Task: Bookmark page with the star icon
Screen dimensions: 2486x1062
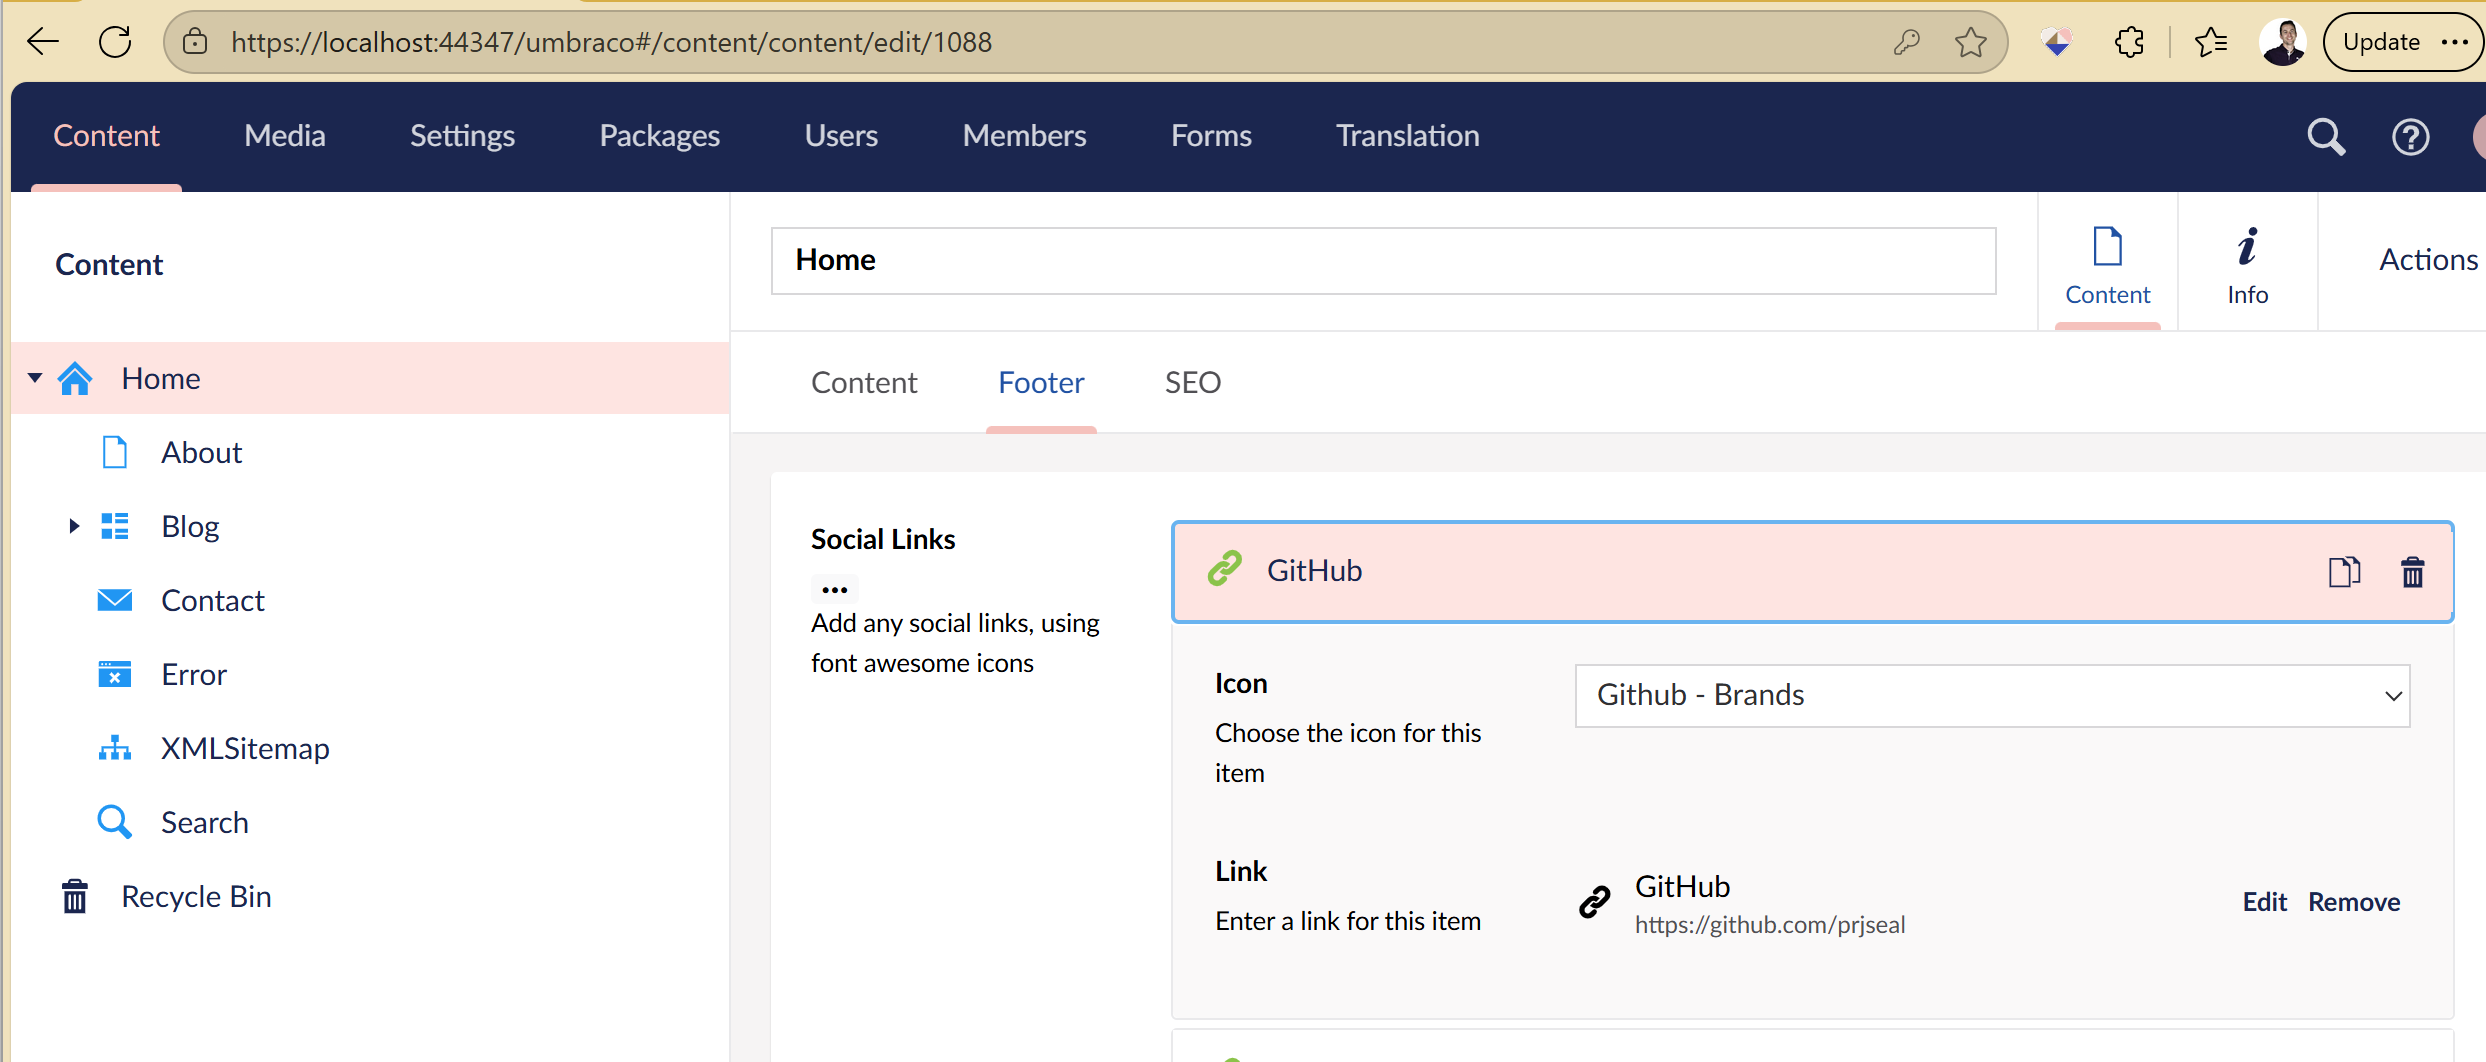Action: click(1970, 42)
